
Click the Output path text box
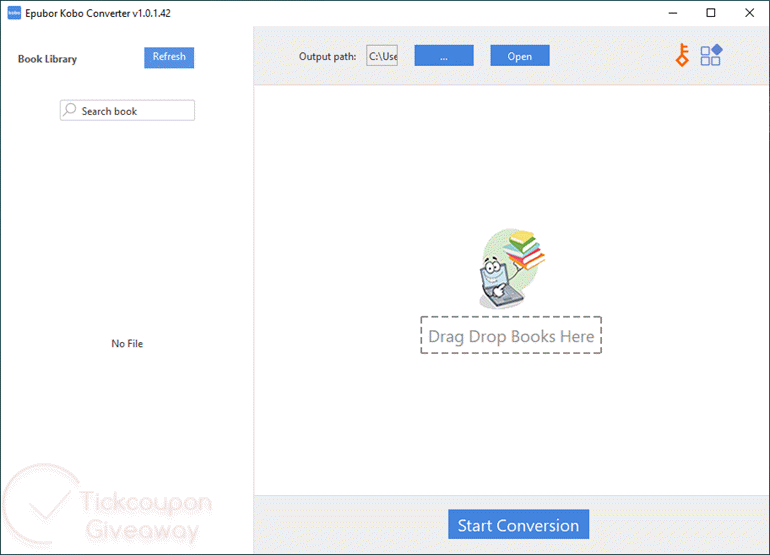(x=382, y=56)
